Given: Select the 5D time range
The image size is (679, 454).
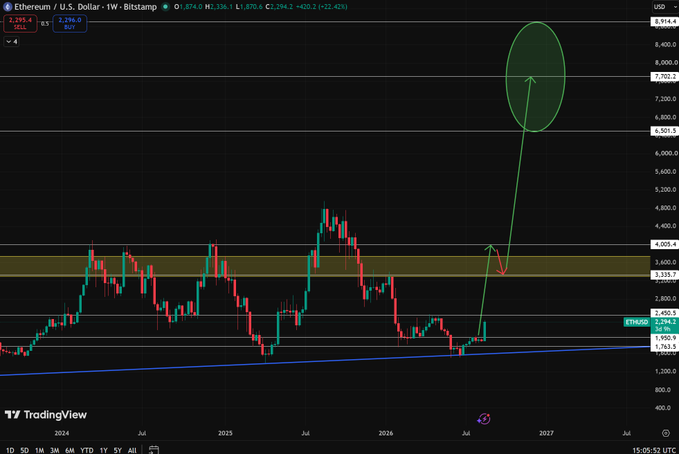Looking at the screenshot, I should 25,451.
